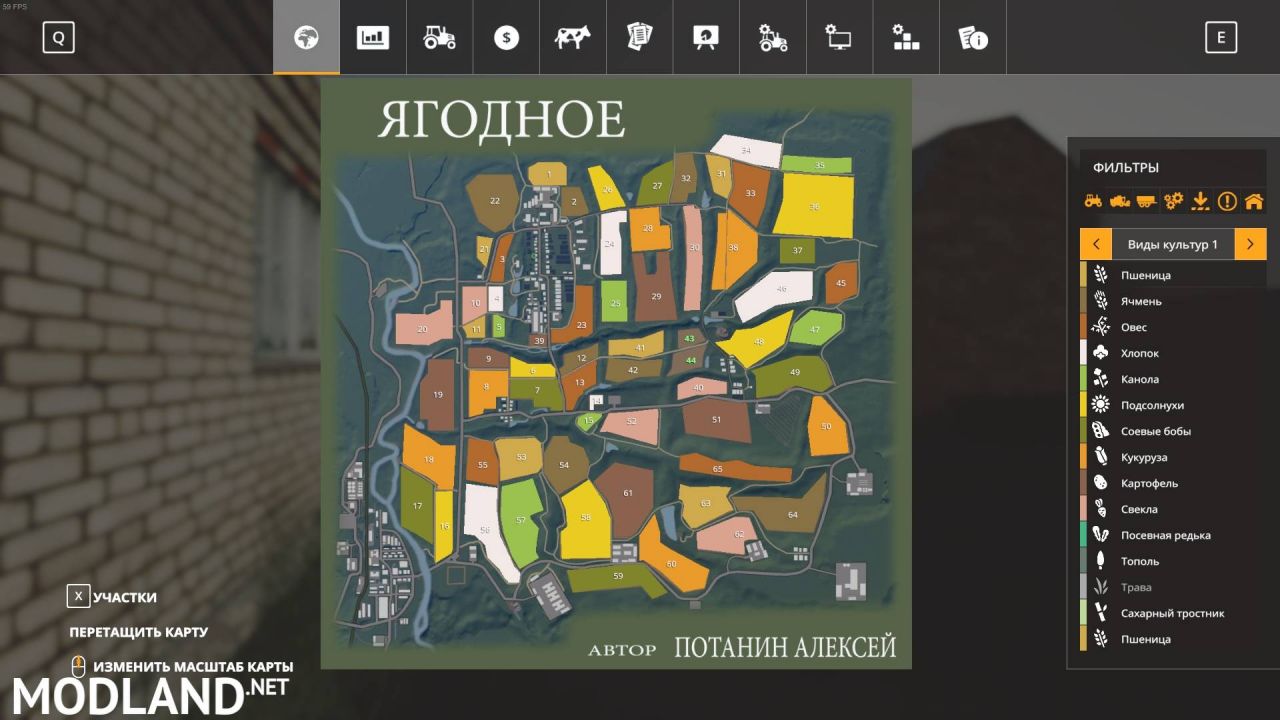Click the beet icon beside Свекла
The image size is (1280, 720).
tap(1100, 509)
